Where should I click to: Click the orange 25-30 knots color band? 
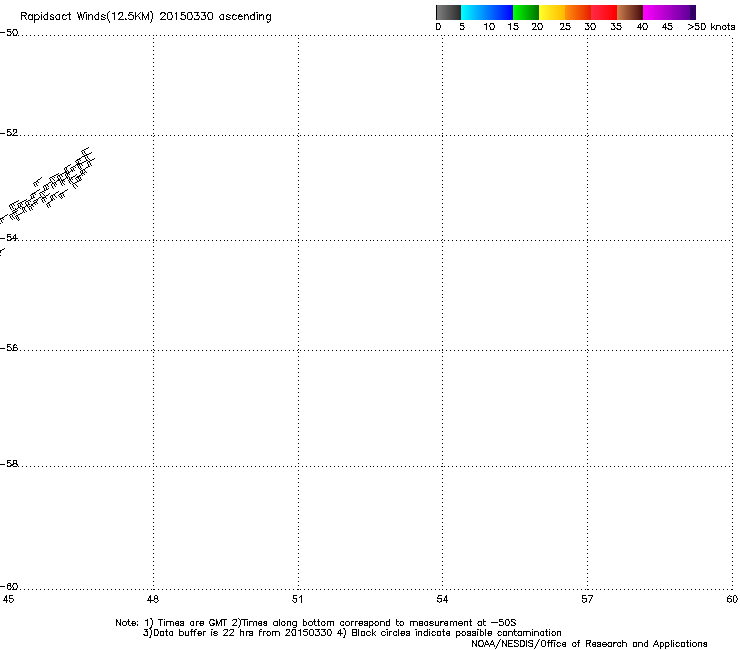coord(578,12)
